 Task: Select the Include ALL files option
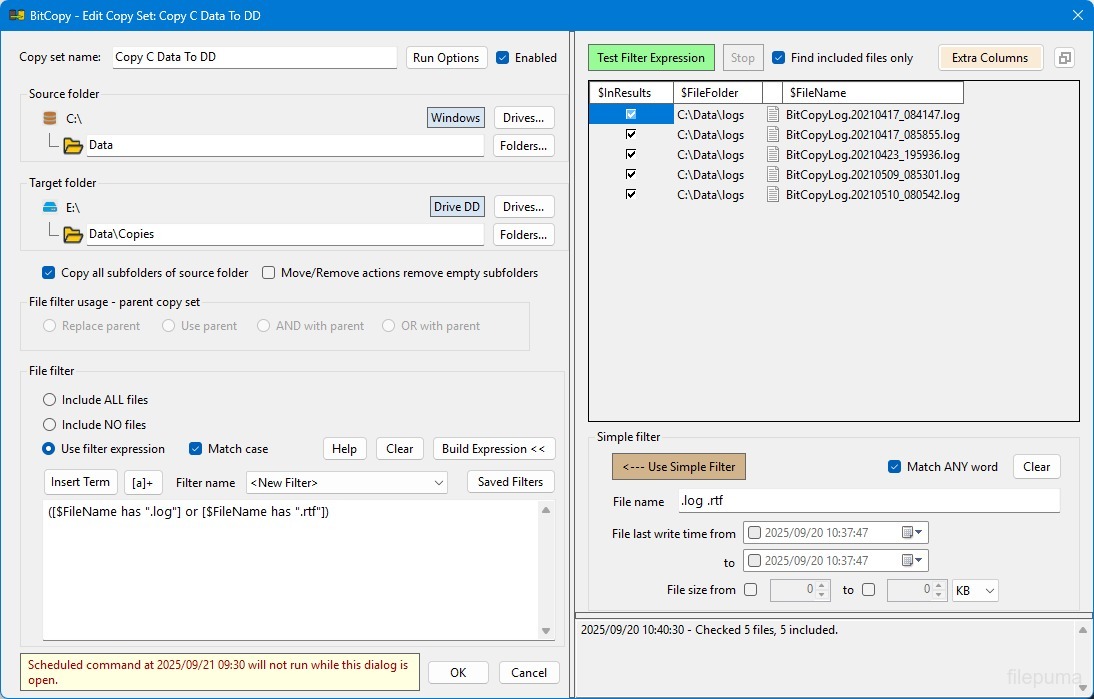[49, 400]
